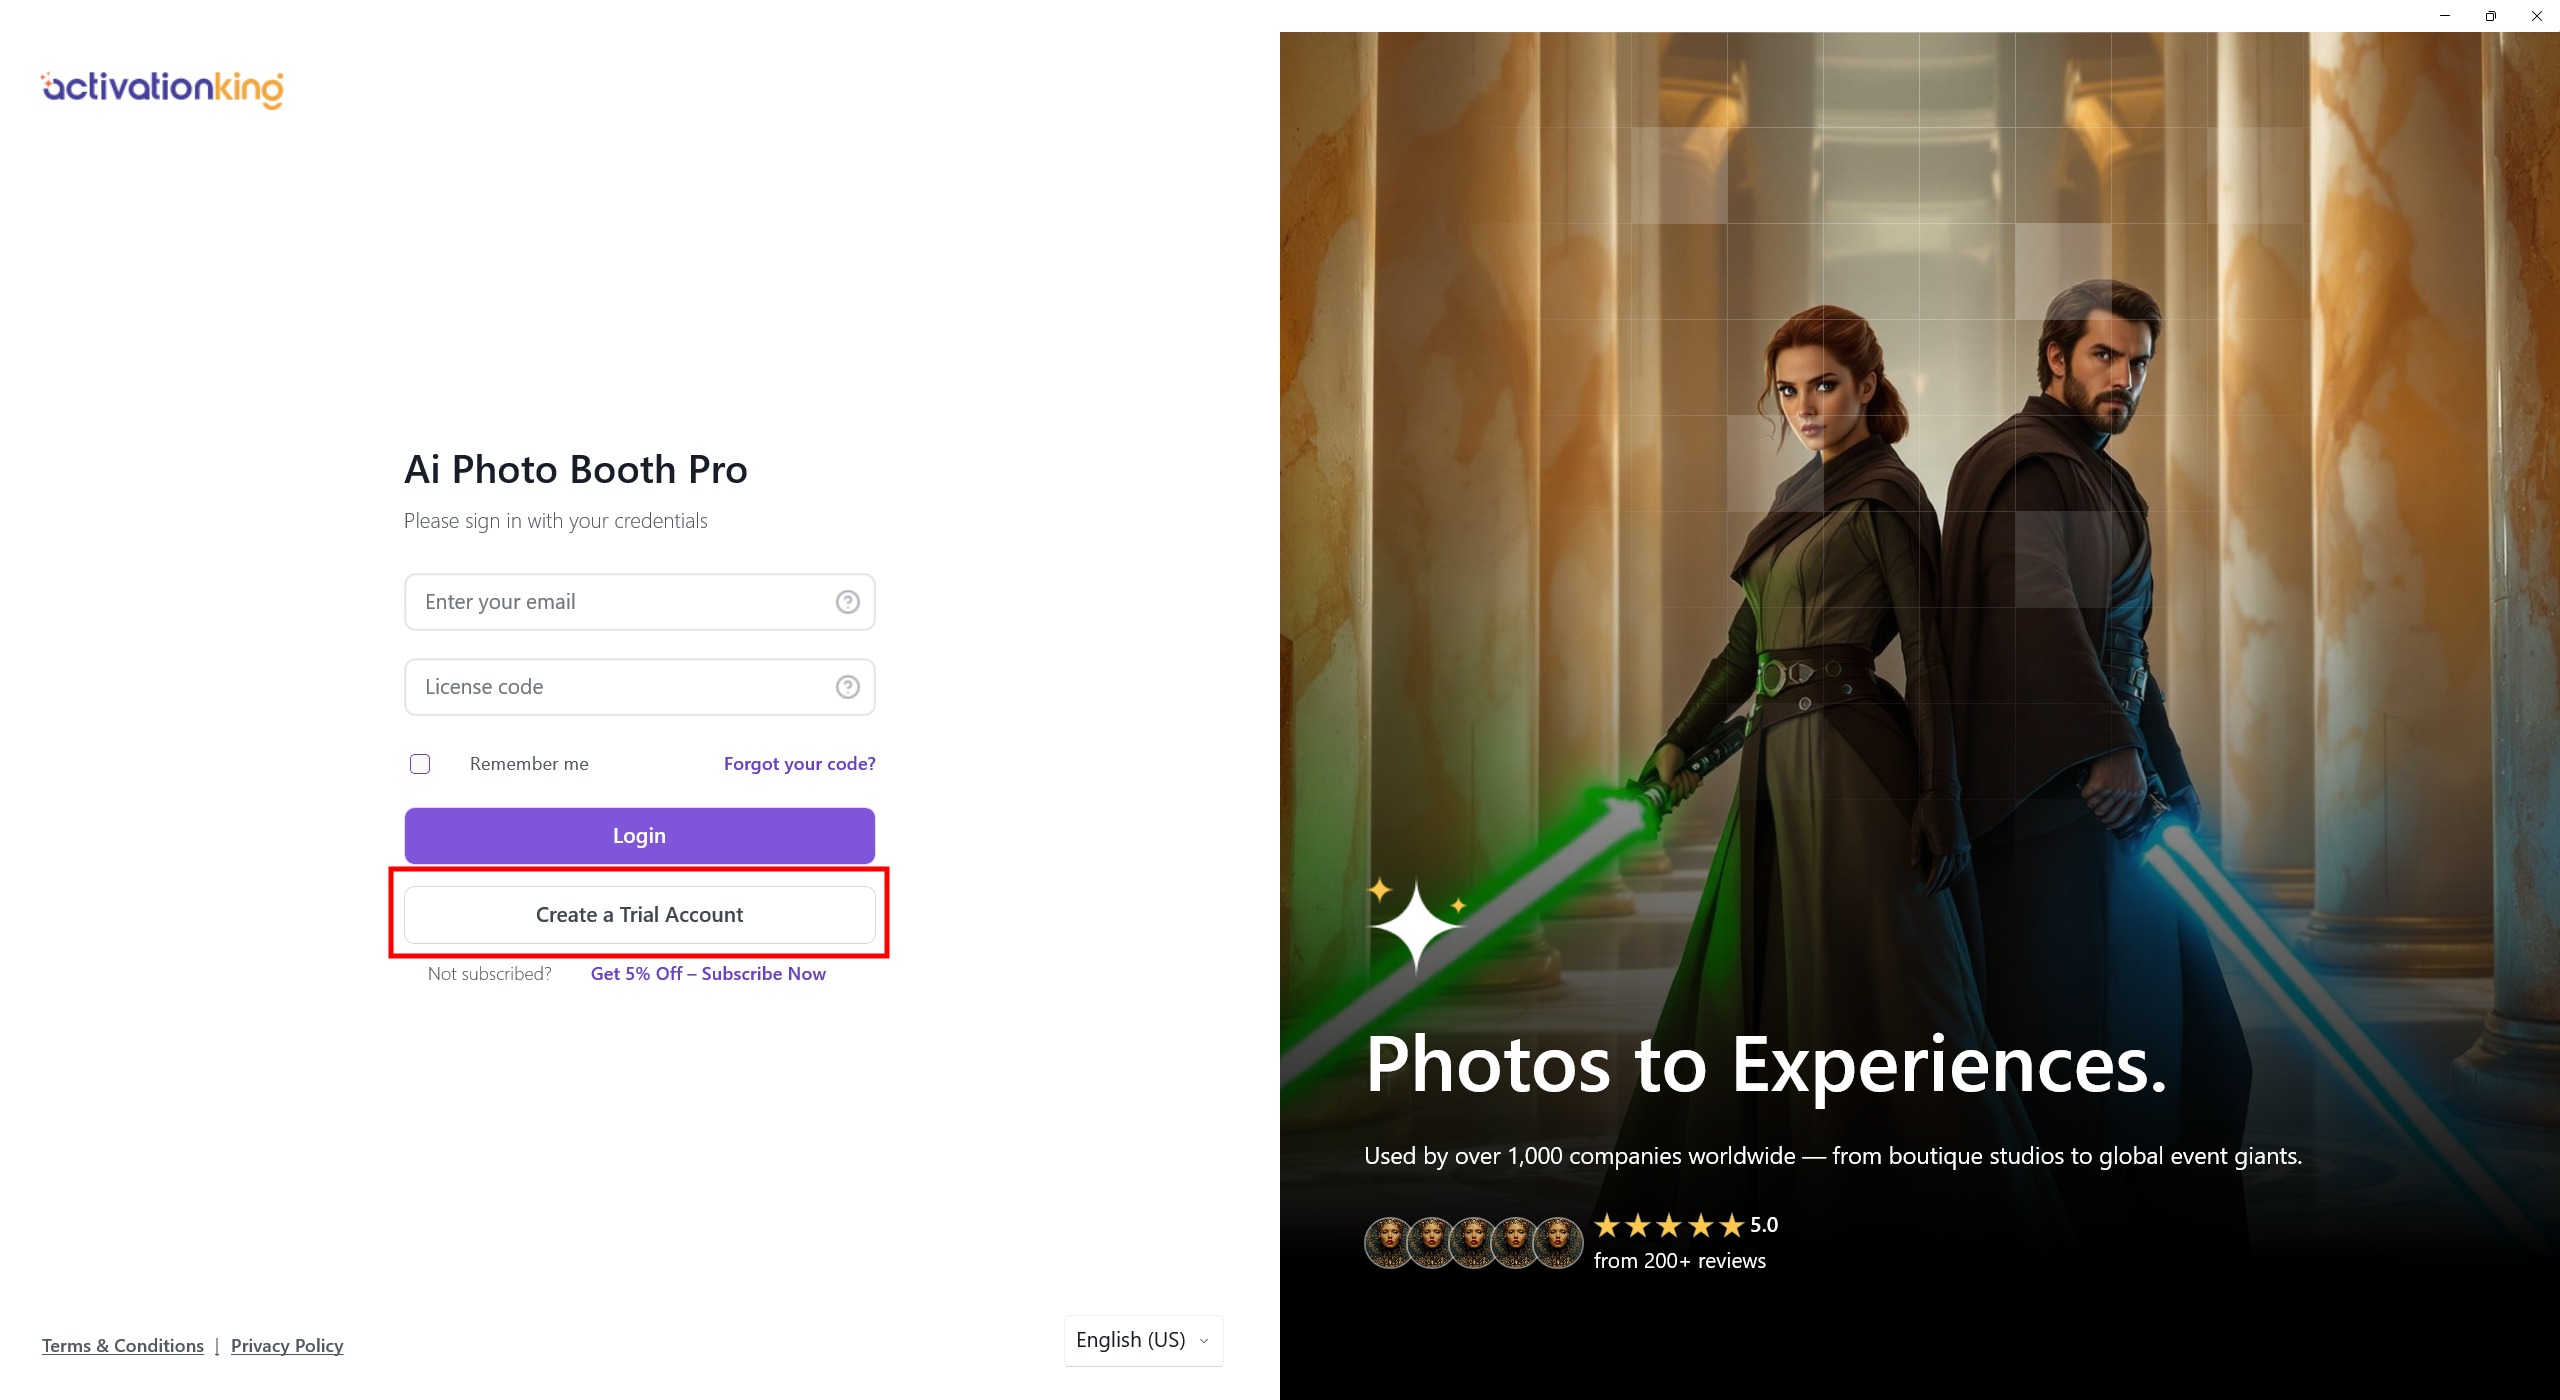Follow Get 5% Off Subscribe Now link

(x=707, y=974)
